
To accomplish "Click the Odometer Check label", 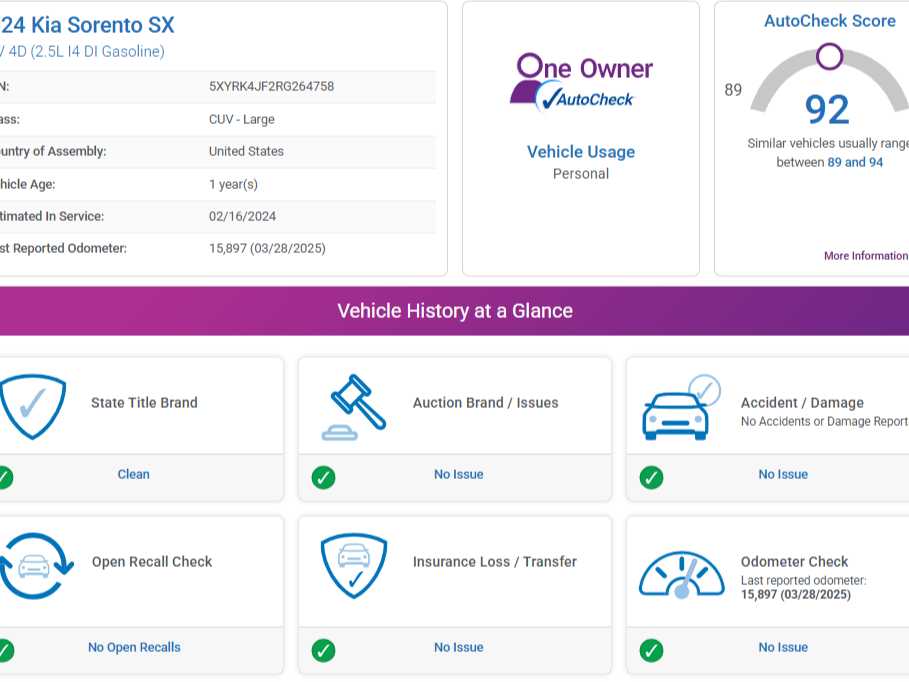I will (795, 561).
